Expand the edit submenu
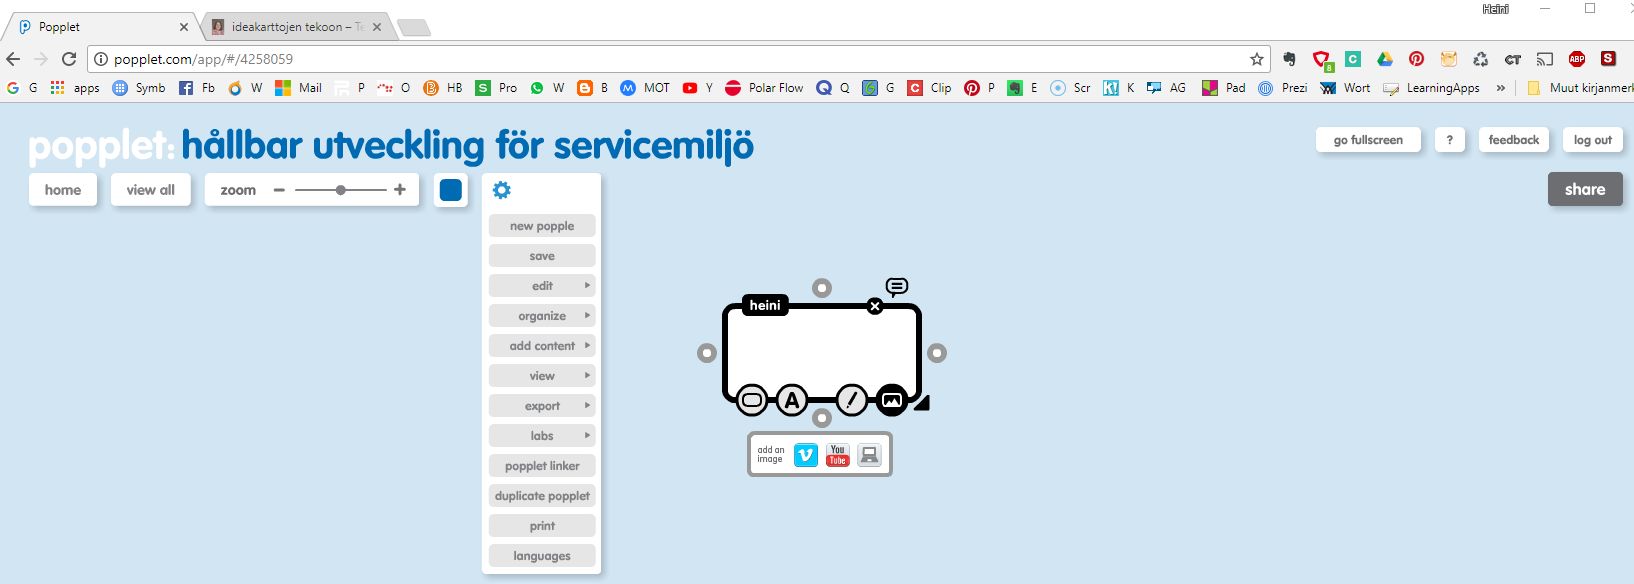Viewport: 1634px width, 584px height. (x=542, y=286)
